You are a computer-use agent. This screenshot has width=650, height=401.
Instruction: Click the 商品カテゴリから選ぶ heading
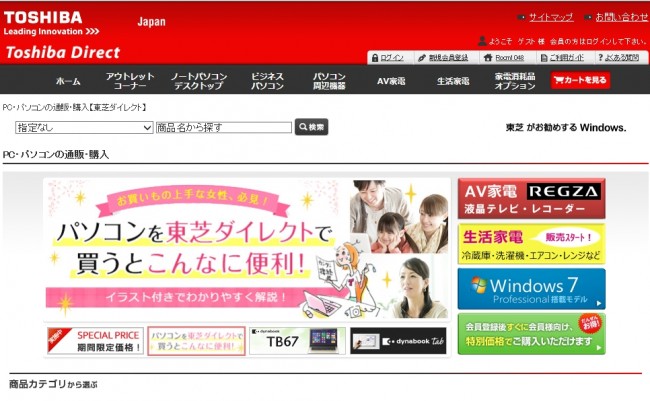pyautogui.click(x=53, y=384)
